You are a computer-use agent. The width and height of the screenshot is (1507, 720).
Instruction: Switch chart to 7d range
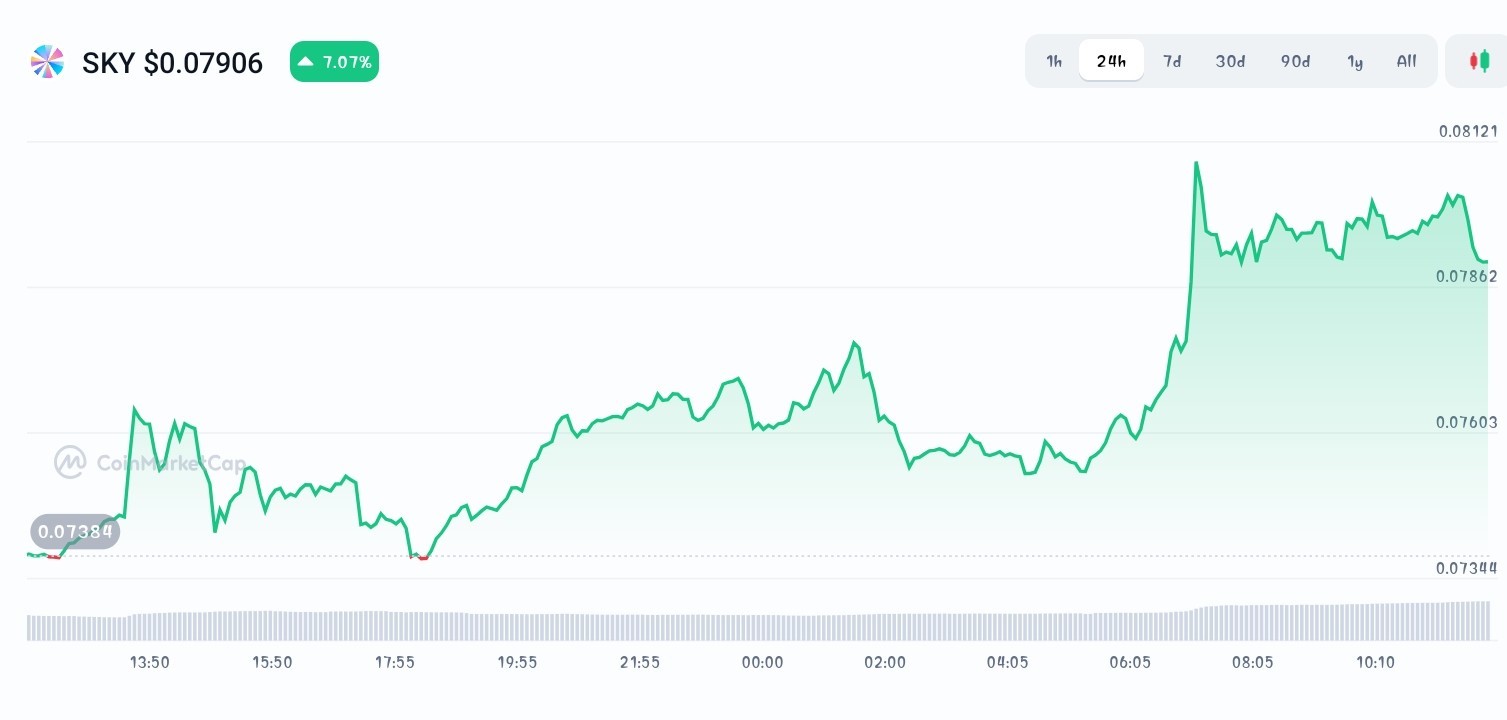pos(1172,61)
